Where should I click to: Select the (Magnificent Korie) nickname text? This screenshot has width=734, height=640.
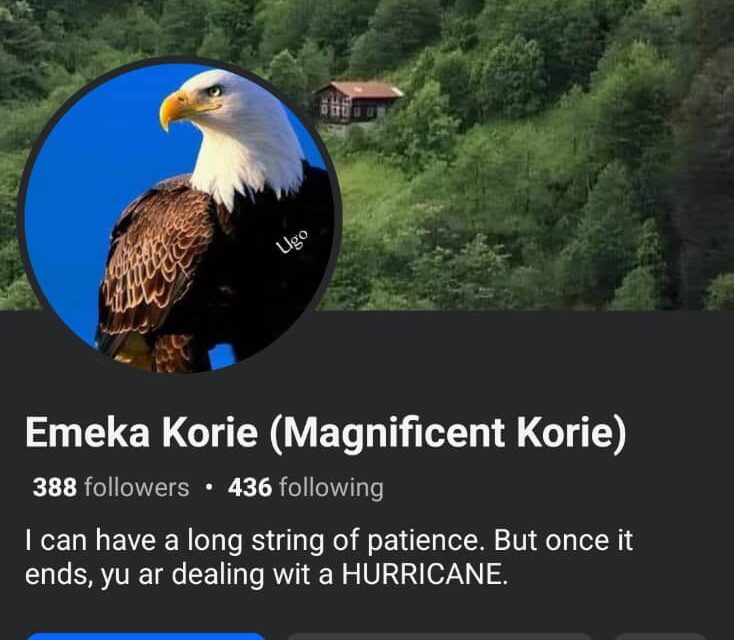tap(448, 433)
